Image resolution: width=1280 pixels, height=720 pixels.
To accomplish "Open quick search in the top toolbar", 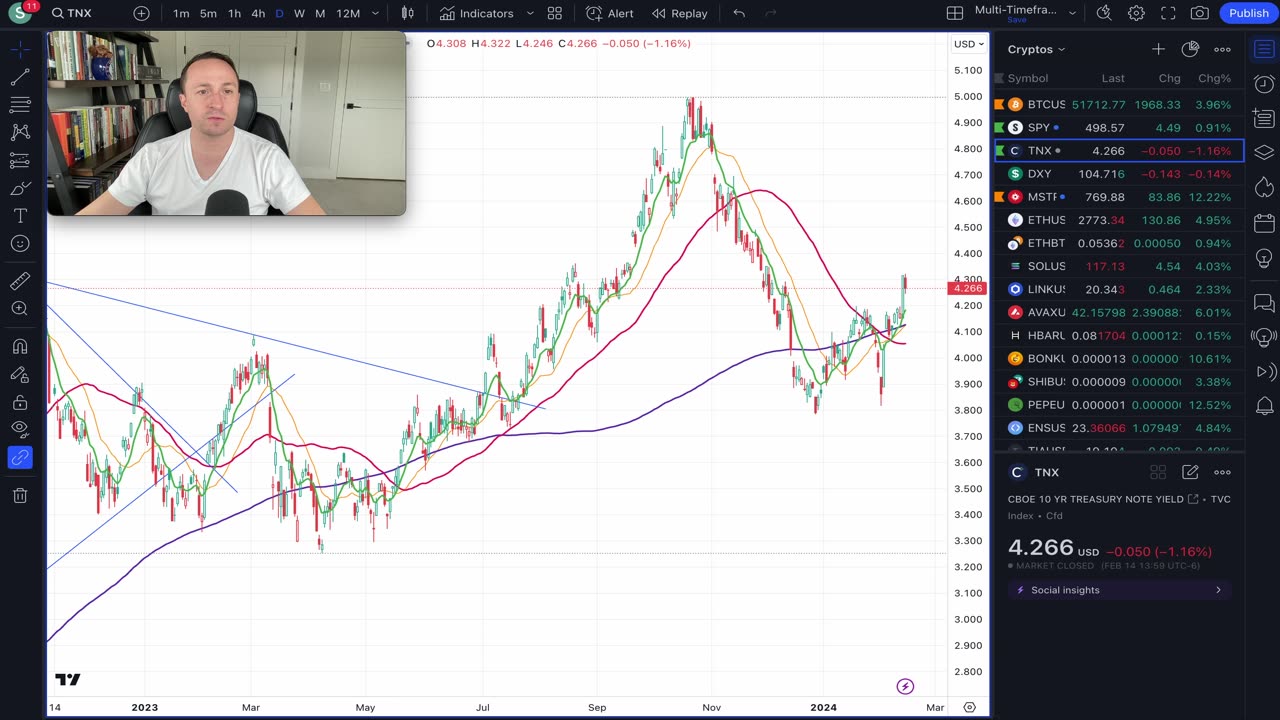I will click(1104, 13).
